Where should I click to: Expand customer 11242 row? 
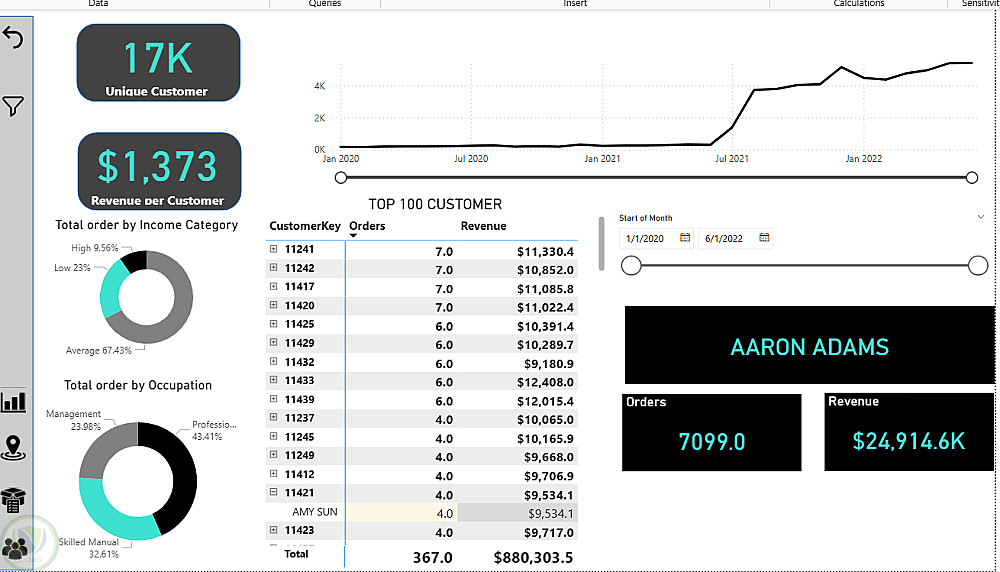click(274, 268)
